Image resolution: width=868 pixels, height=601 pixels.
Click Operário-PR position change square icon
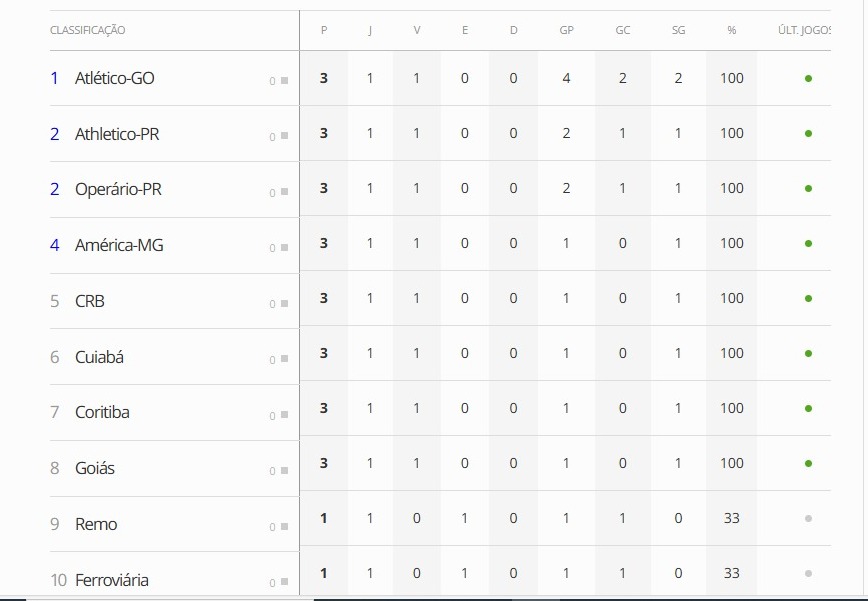coord(285,191)
